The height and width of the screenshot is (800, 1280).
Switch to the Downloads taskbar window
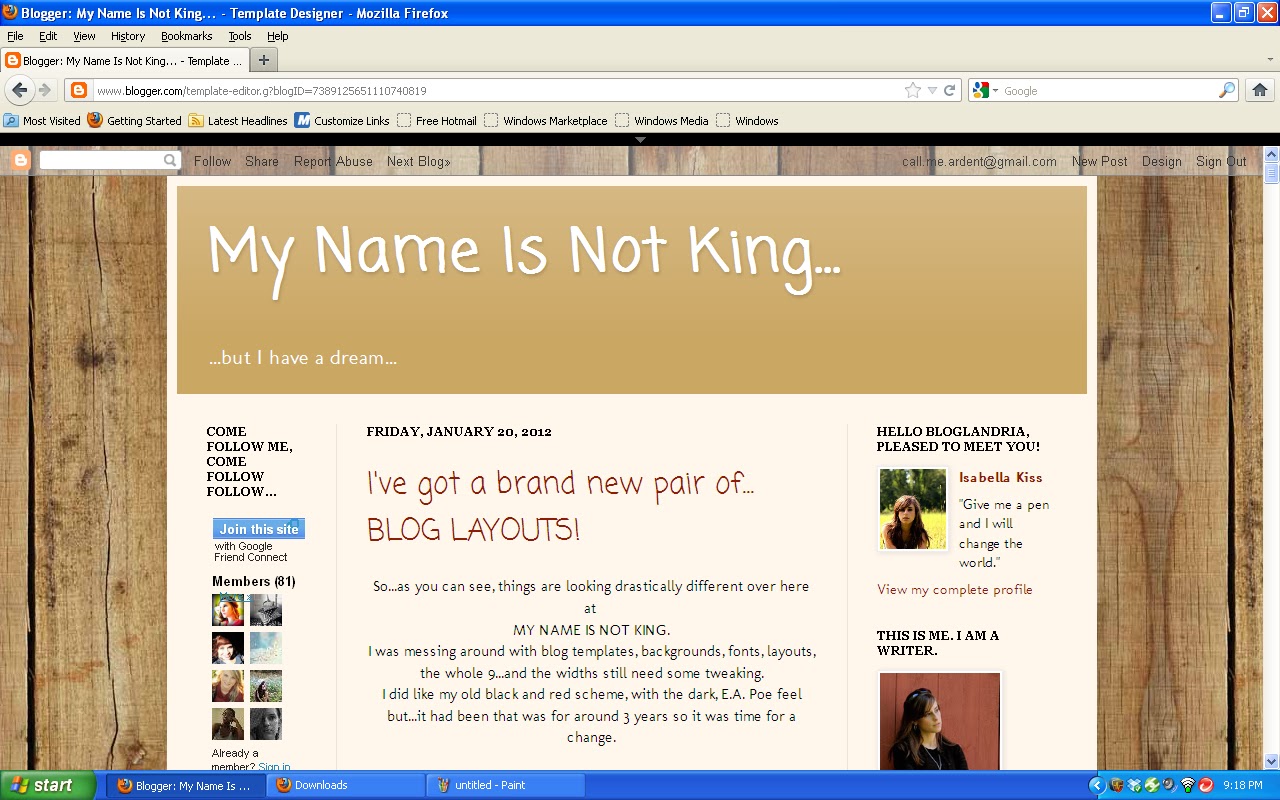[x=345, y=785]
